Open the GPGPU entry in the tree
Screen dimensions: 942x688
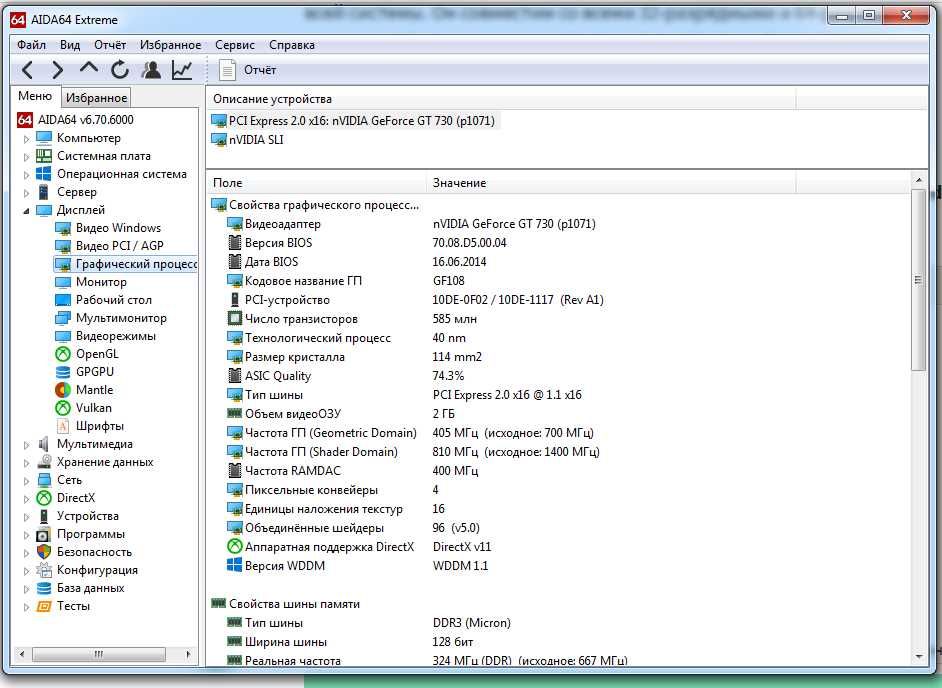[x=94, y=372]
